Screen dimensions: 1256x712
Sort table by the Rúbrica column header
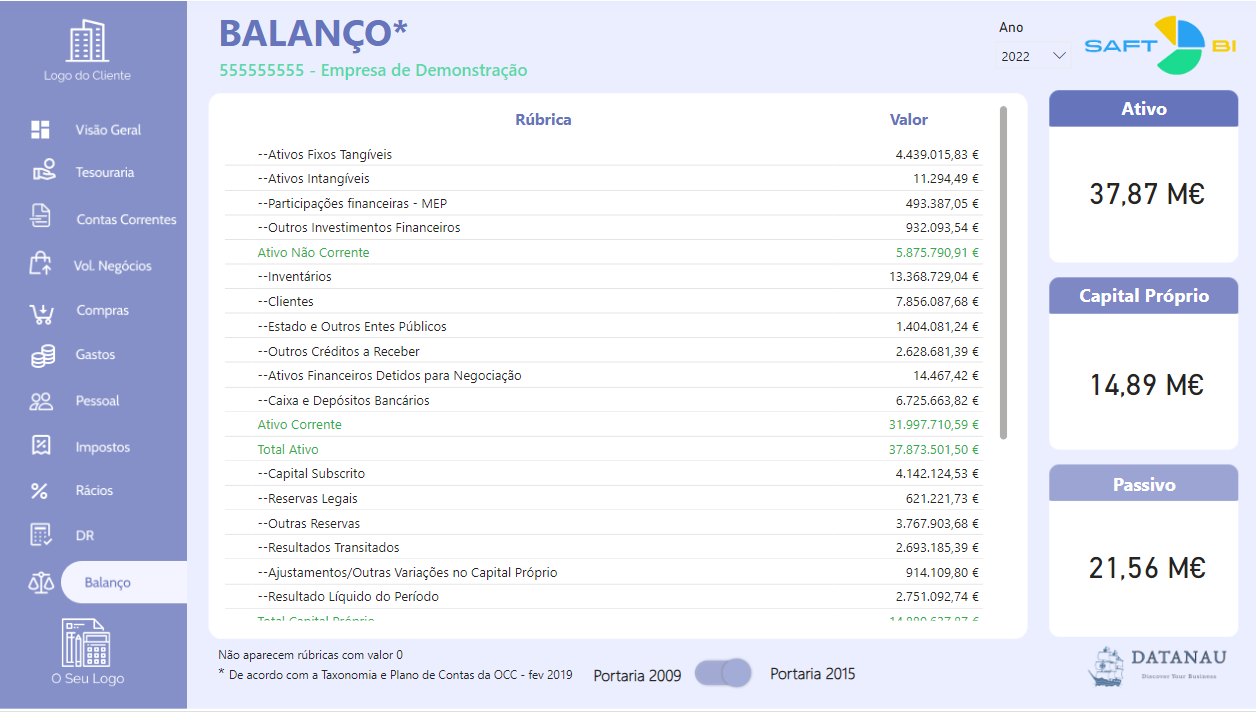(543, 120)
